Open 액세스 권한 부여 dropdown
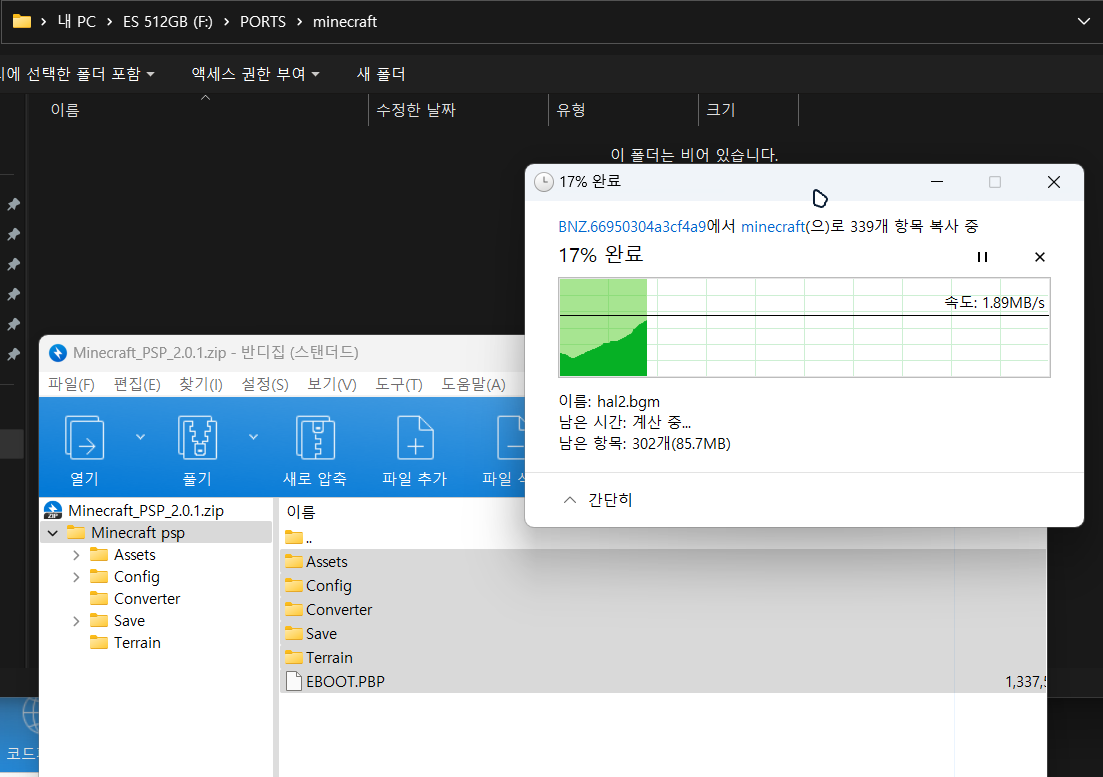The width and height of the screenshot is (1103, 777). point(255,74)
